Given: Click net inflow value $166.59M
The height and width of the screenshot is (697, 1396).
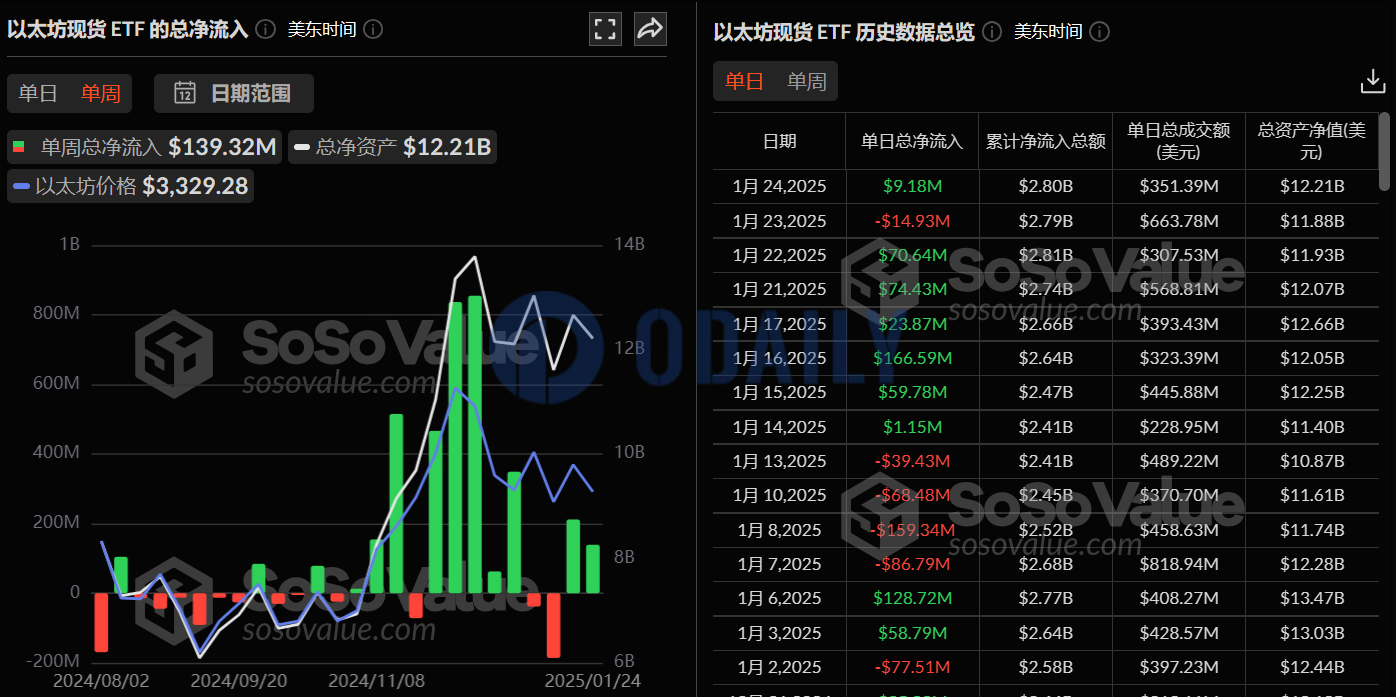Looking at the screenshot, I should (912, 358).
